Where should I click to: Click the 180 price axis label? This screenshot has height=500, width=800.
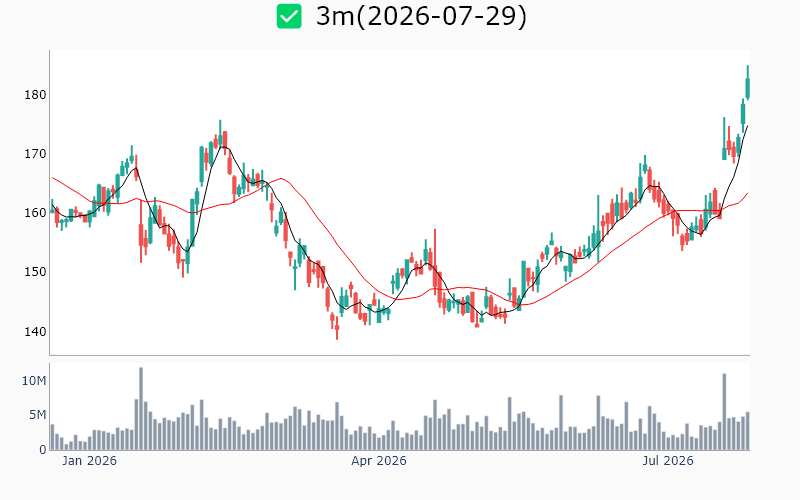35,94
